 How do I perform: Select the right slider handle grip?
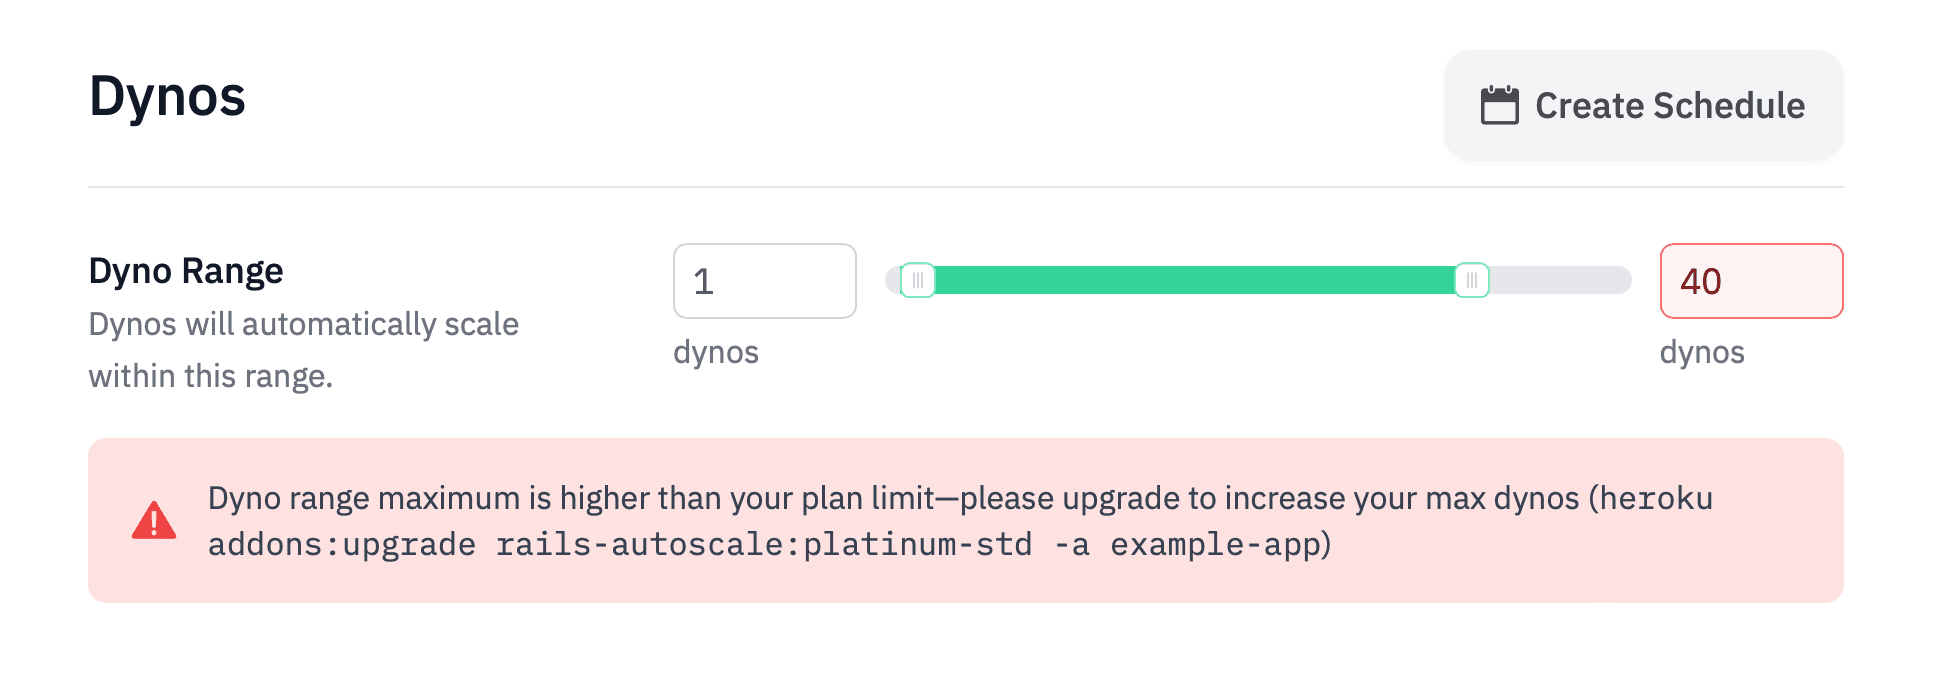(x=1472, y=281)
